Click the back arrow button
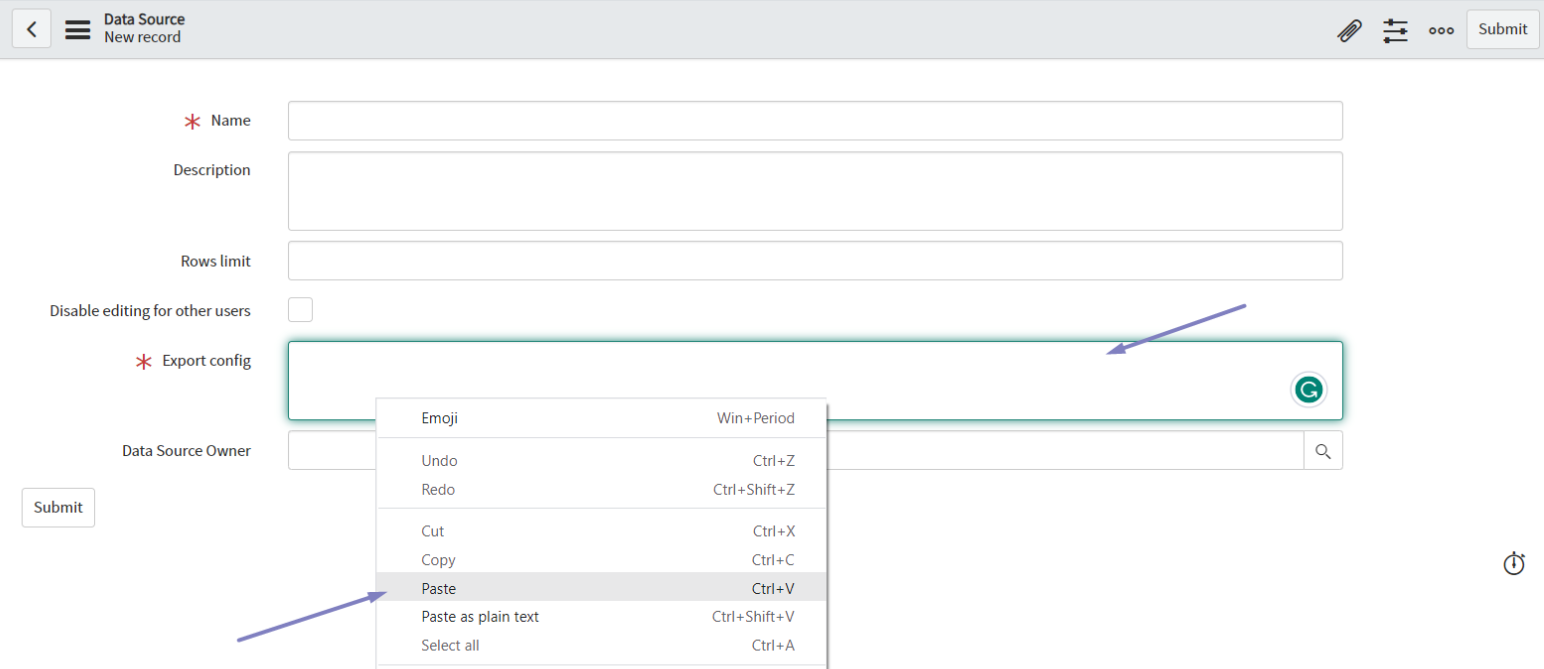This screenshot has width=1544, height=669. tap(32, 29)
